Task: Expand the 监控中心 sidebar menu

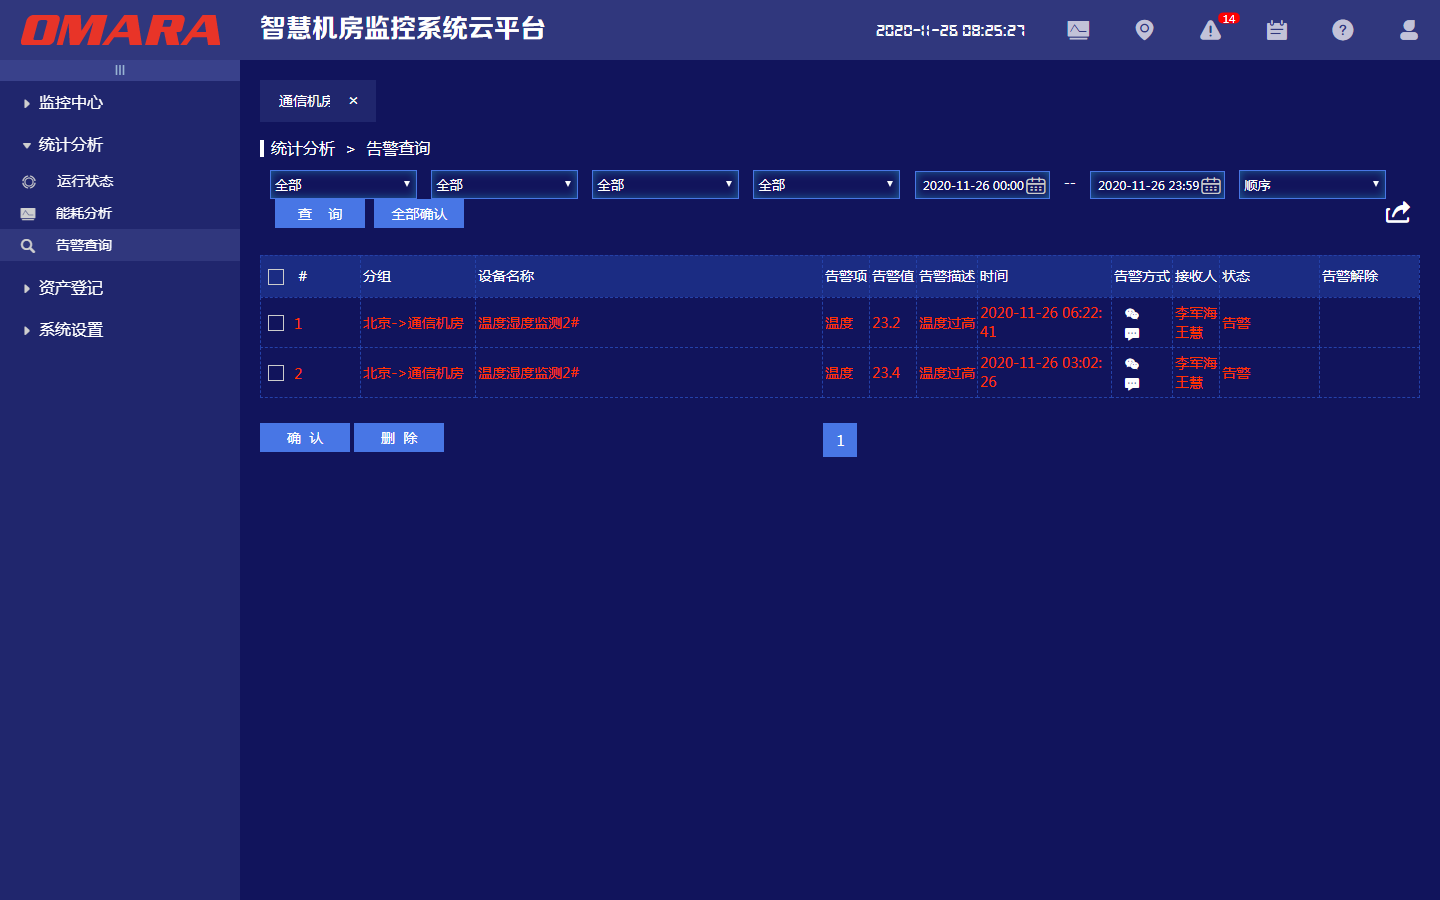Action: point(70,103)
